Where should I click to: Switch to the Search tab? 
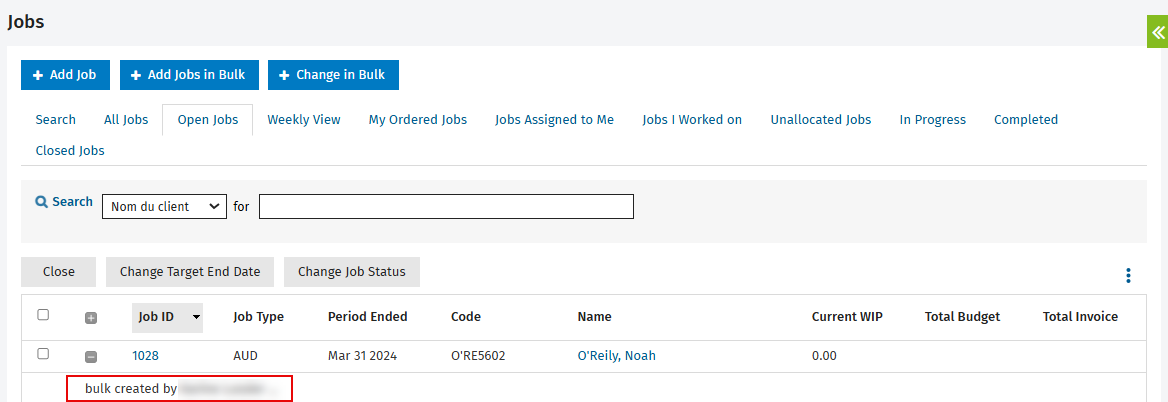56,120
